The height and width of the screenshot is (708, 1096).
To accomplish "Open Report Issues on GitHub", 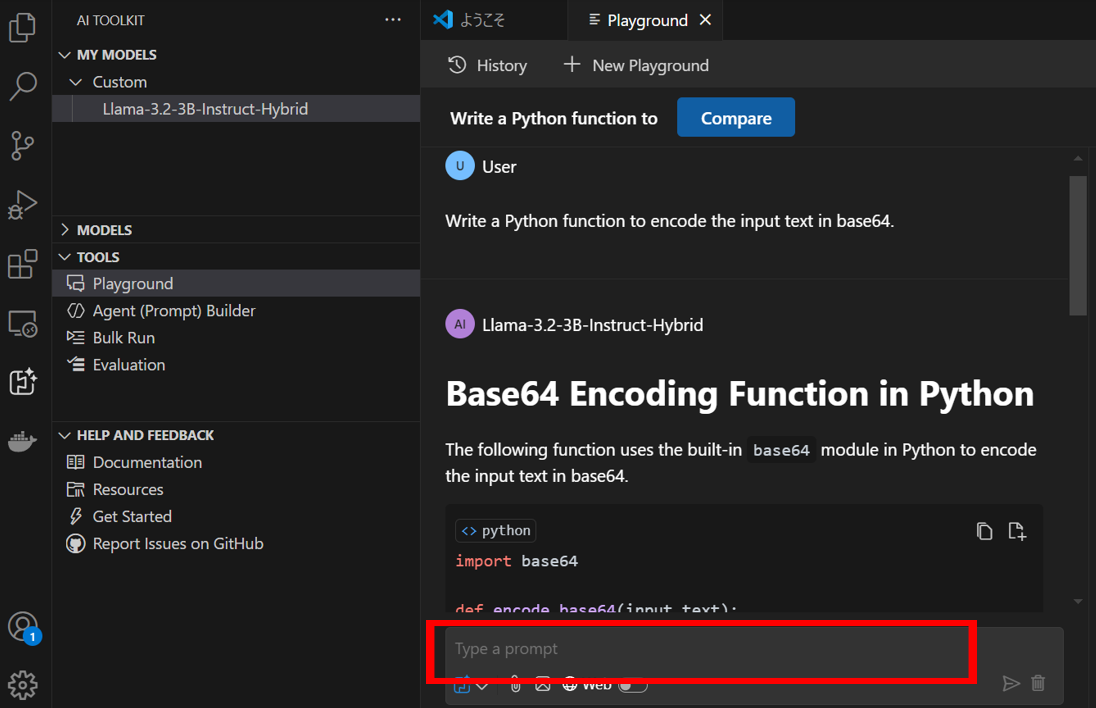I will 236,544.
